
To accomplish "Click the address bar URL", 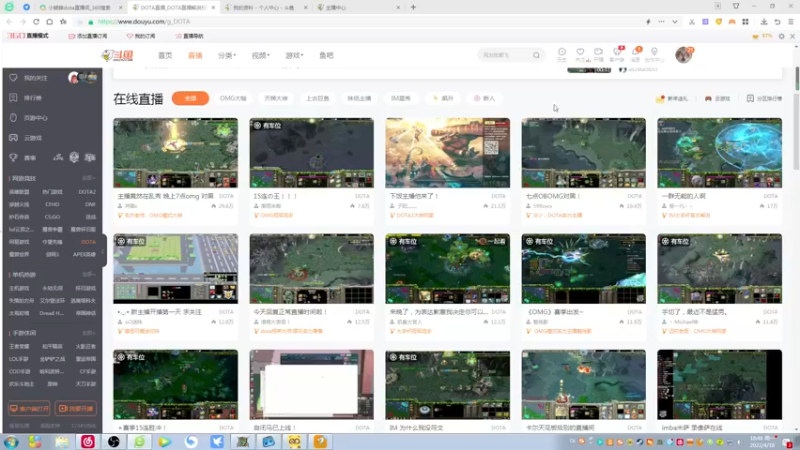I will [144, 22].
